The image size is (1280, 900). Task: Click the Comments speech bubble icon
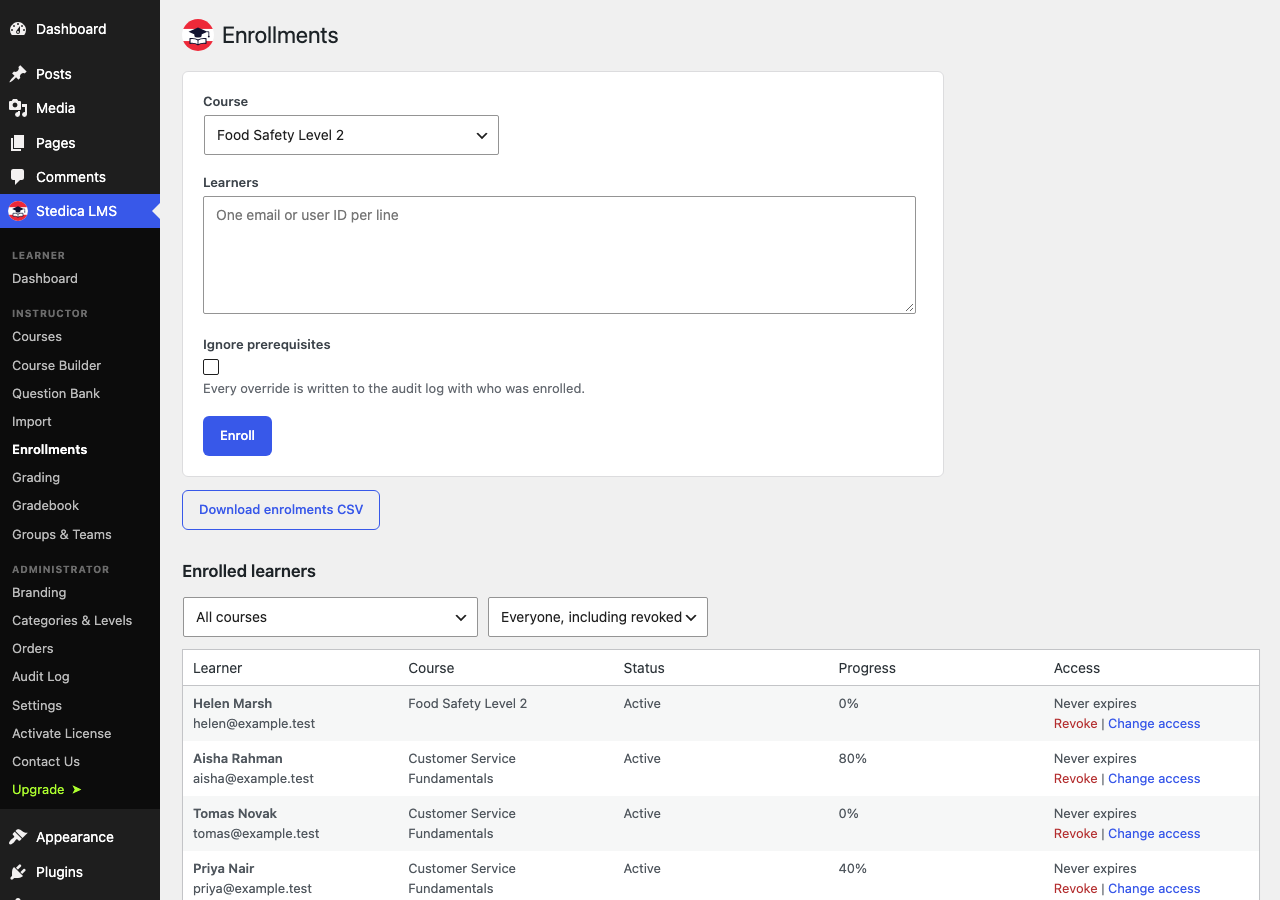[x=18, y=177]
